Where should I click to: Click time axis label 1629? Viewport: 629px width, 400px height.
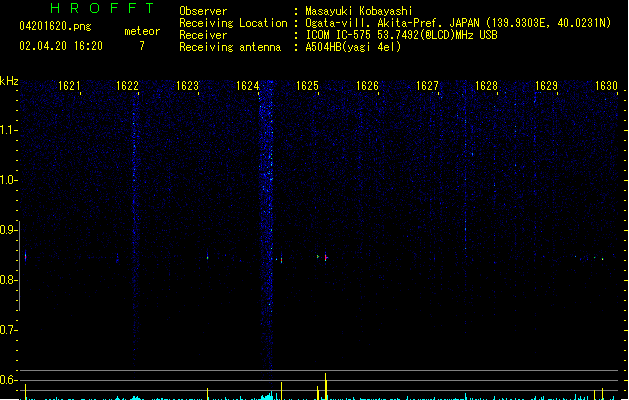(546, 86)
